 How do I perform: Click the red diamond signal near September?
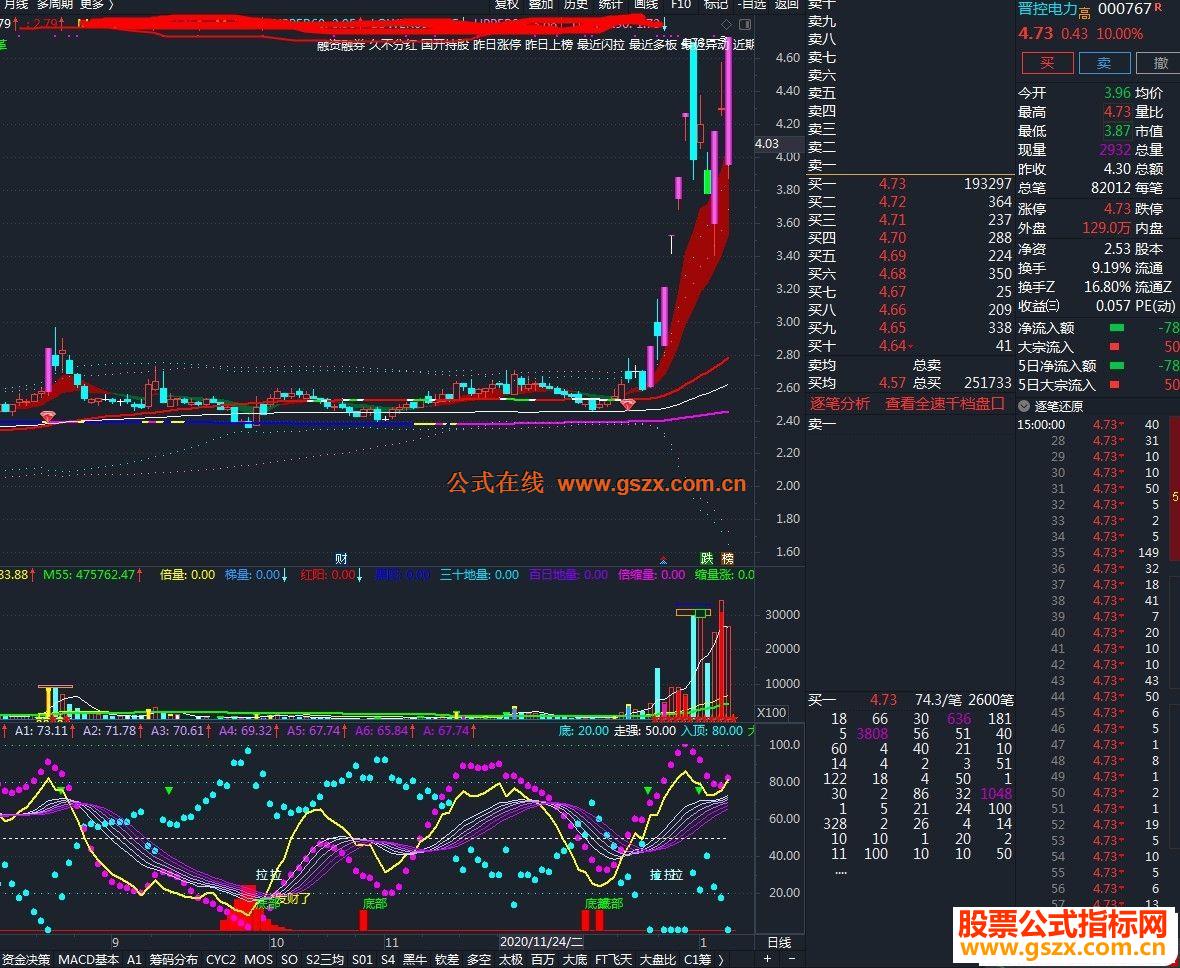(x=47, y=416)
